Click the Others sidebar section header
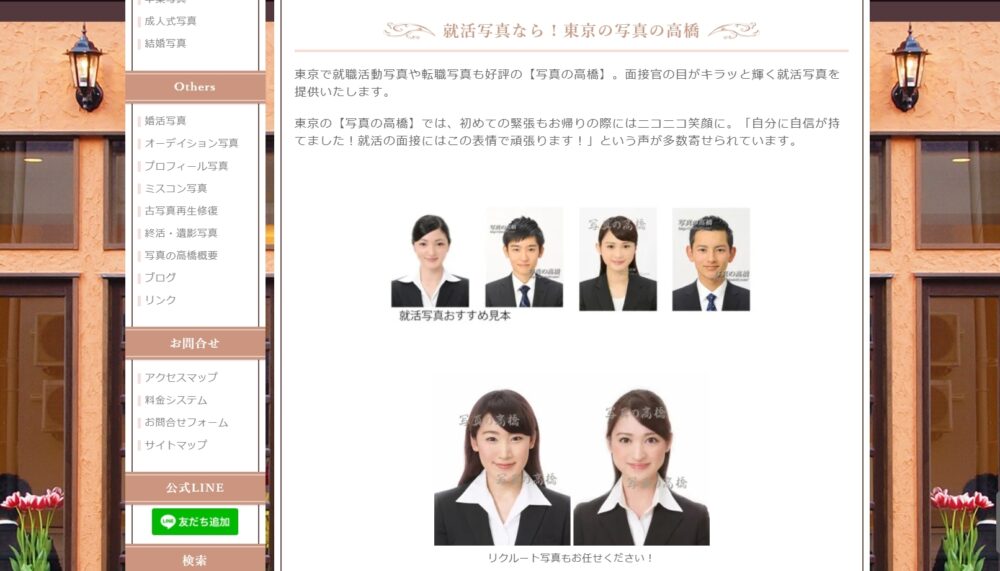The height and width of the screenshot is (571, 1000). pyautogui.click(x=195, y=87)
